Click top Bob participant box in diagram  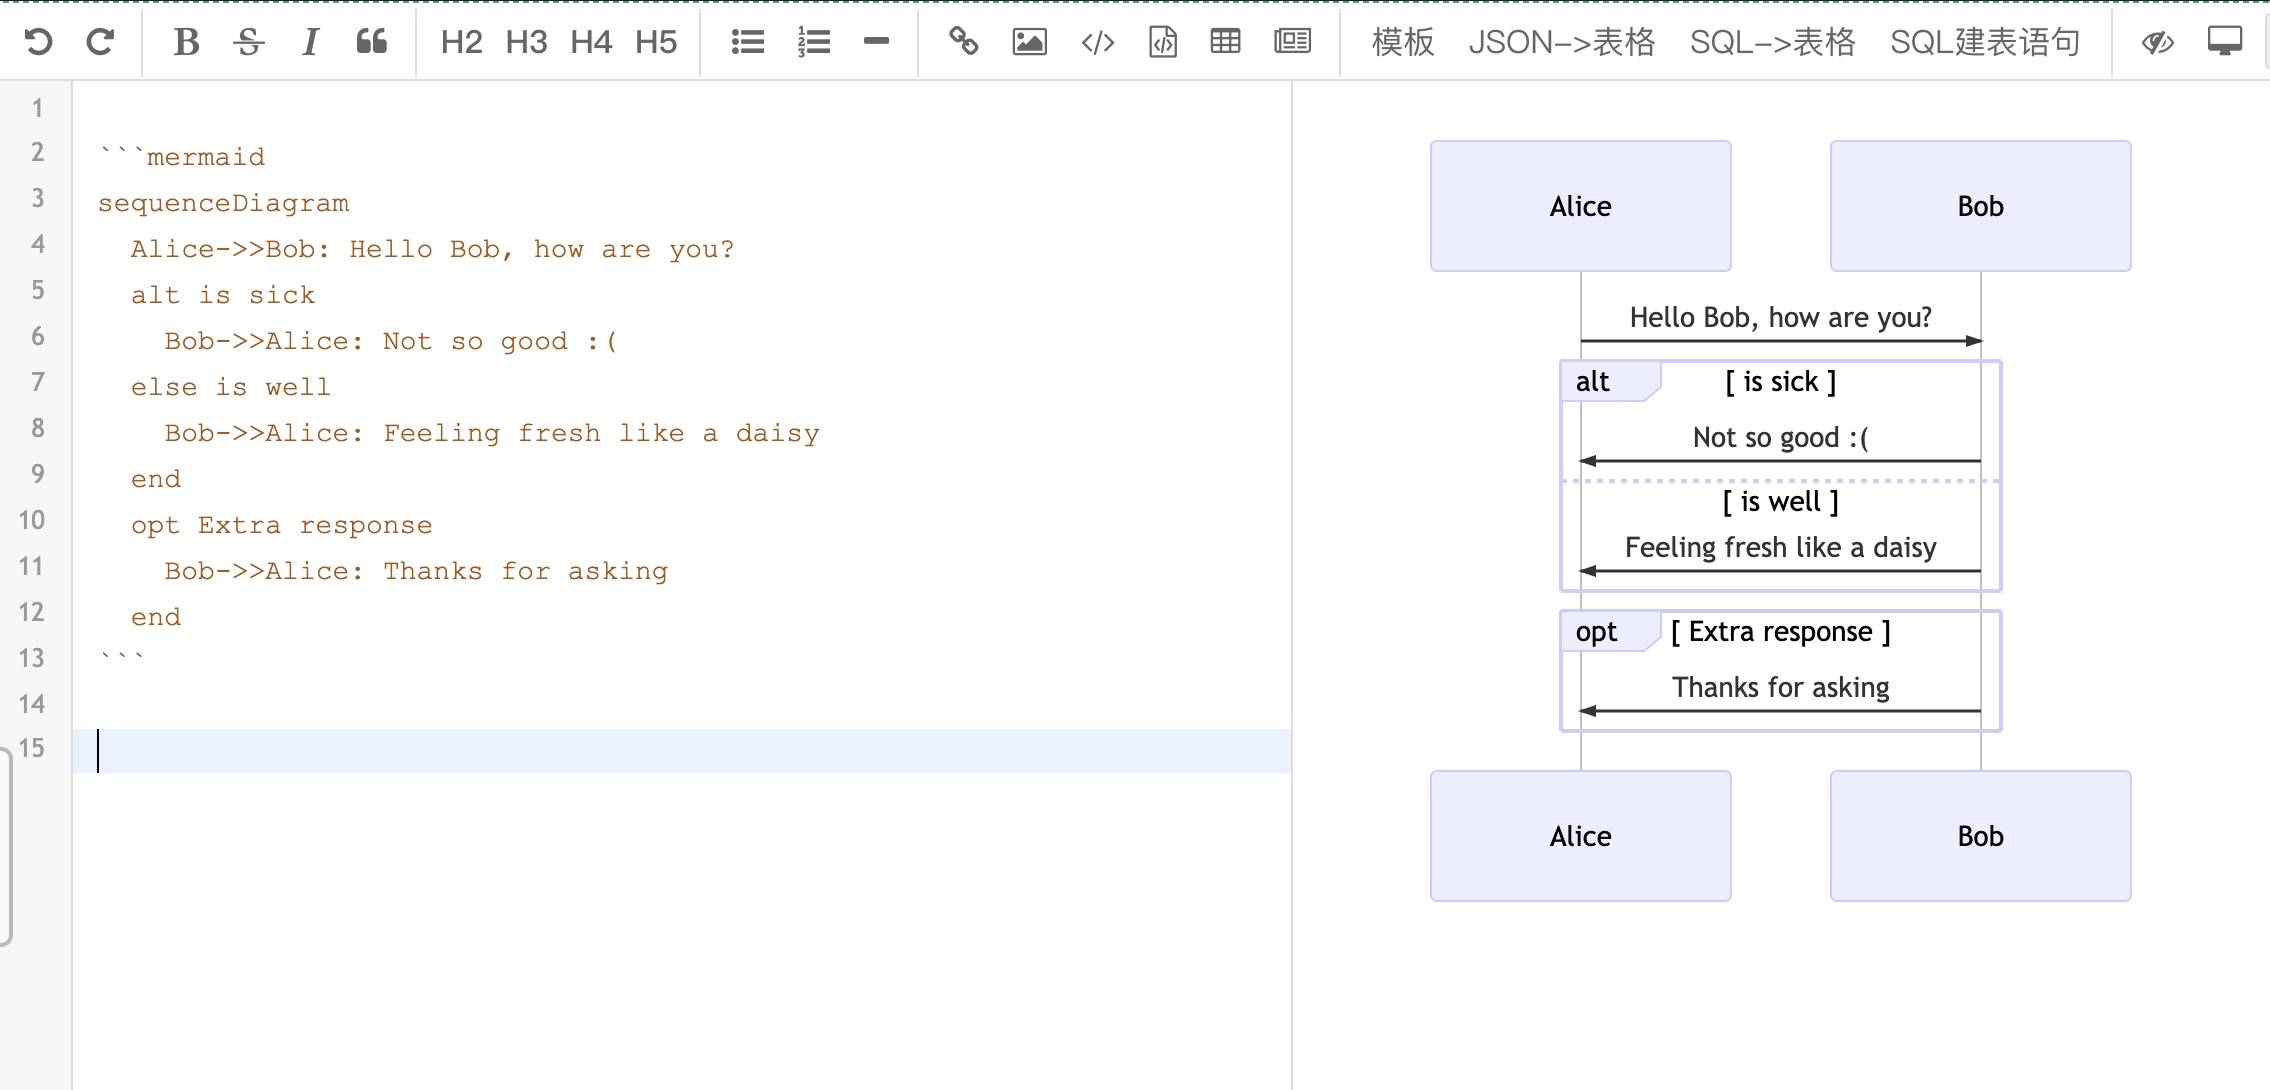click(x=1981, y=206)
